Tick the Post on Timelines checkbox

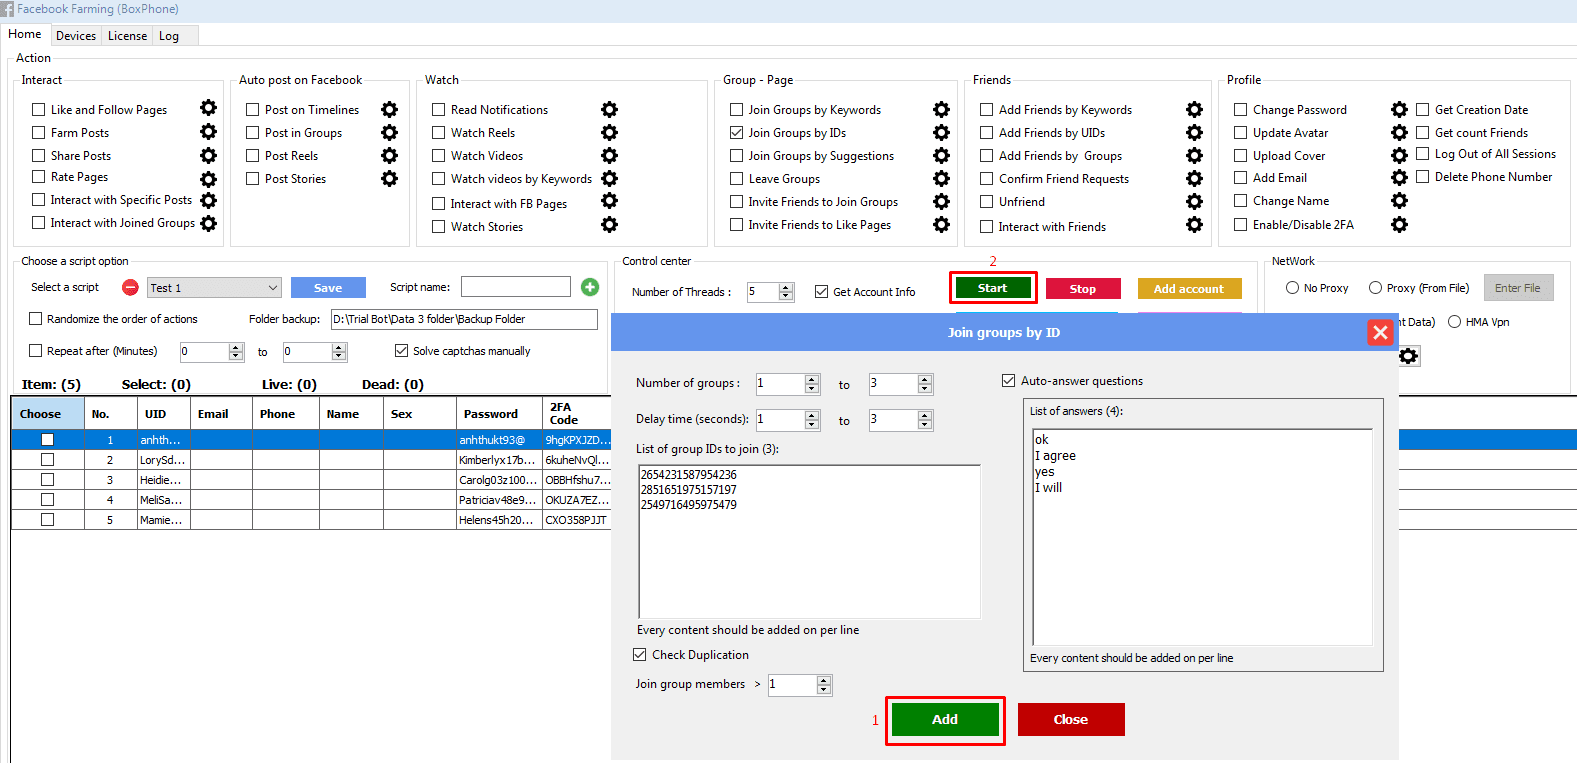[x=252, y=109]
